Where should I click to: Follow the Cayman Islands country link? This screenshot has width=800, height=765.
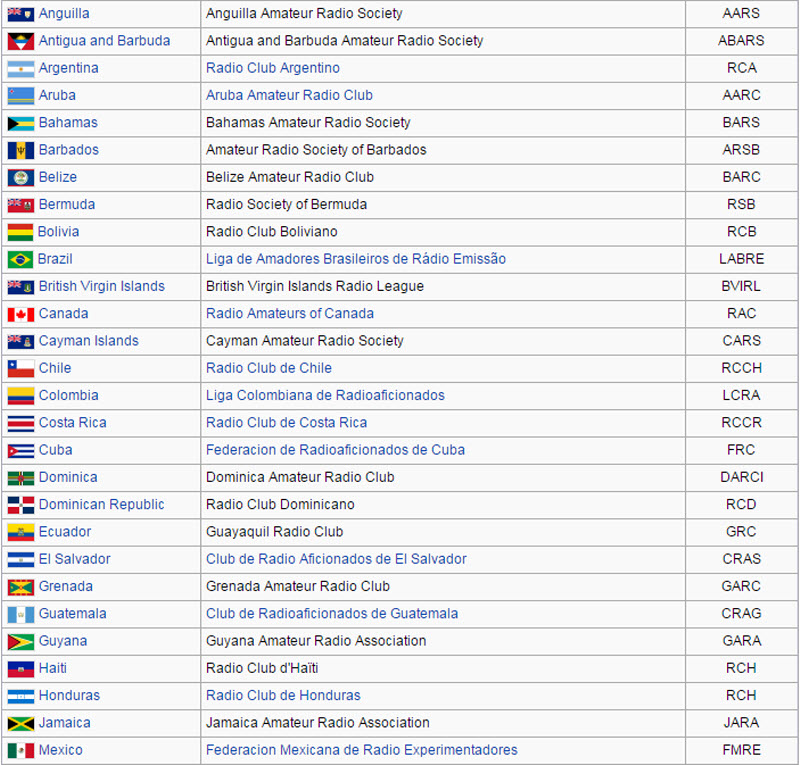point(89,340)
